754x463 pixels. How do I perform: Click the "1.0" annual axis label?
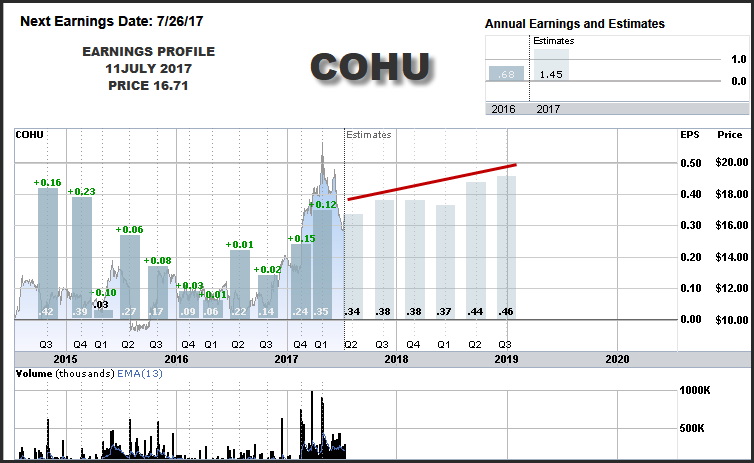coord(739,60)
